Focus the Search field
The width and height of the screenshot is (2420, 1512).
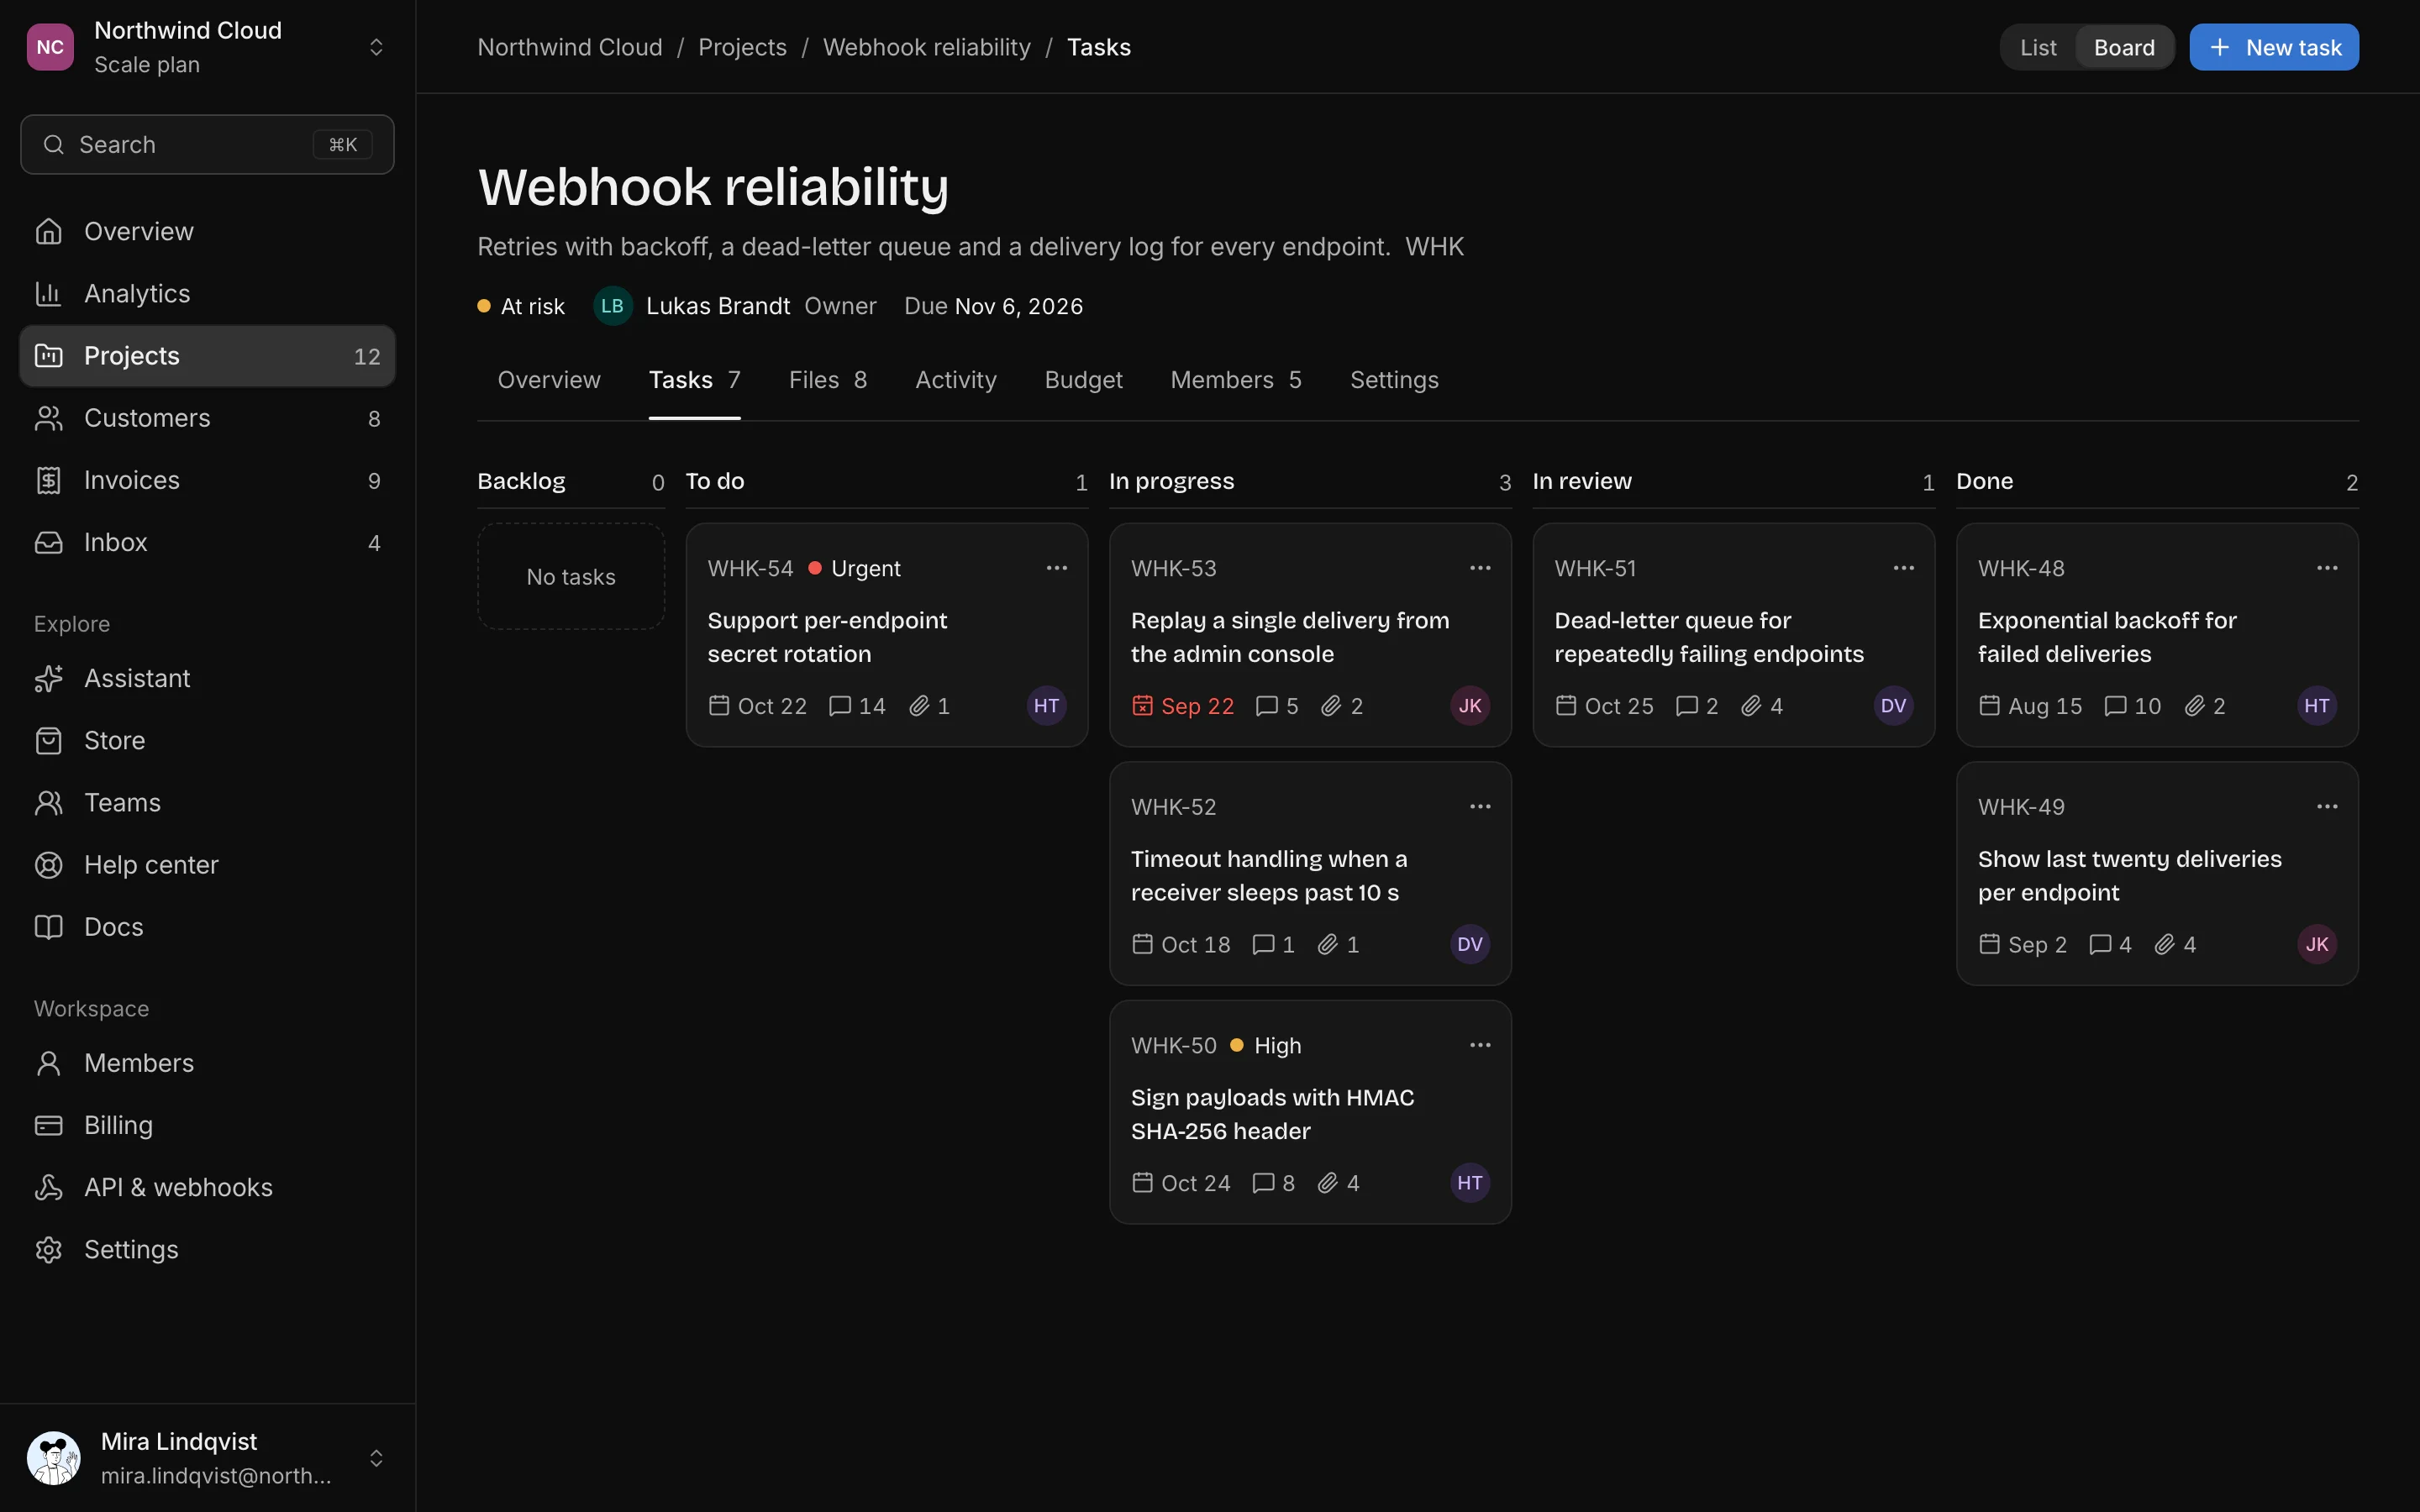(x=207, y=145)
